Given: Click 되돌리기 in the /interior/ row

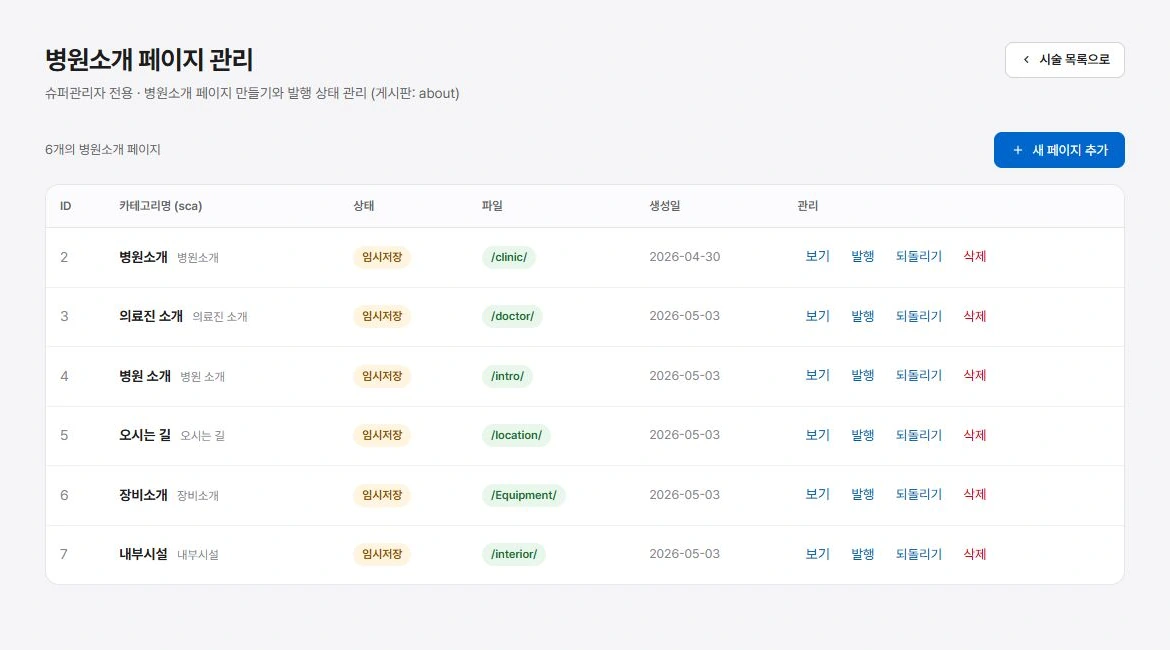Looking at the screenshot, I should tap(919, 554).
